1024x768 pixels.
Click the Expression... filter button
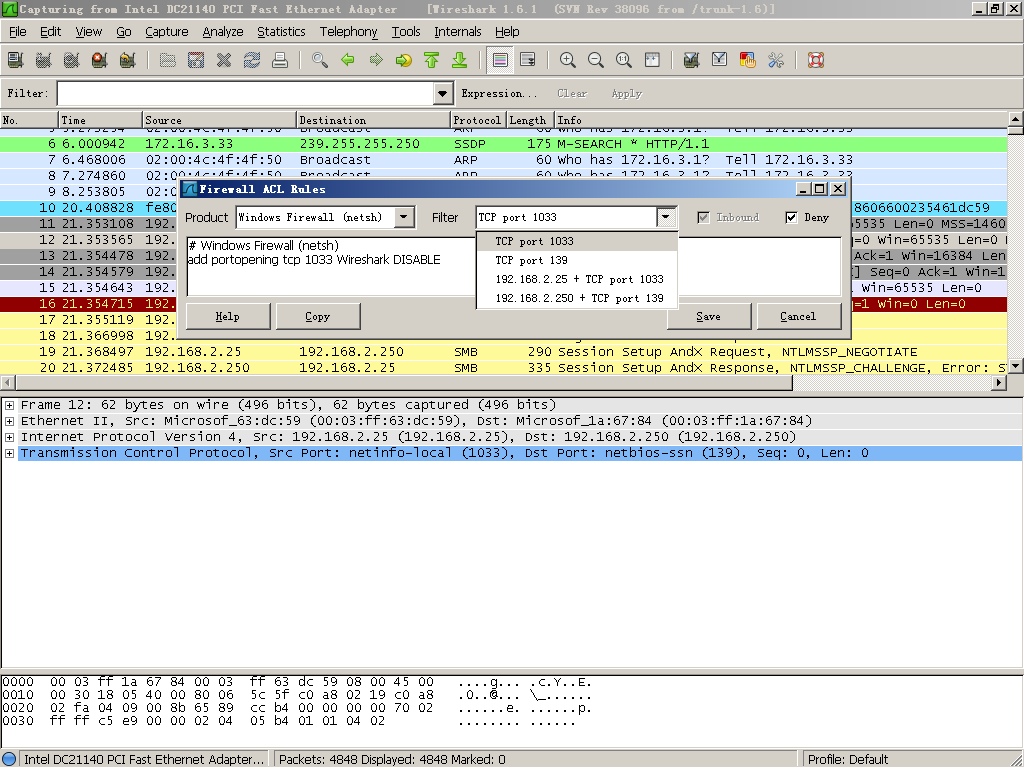(499, 93)
